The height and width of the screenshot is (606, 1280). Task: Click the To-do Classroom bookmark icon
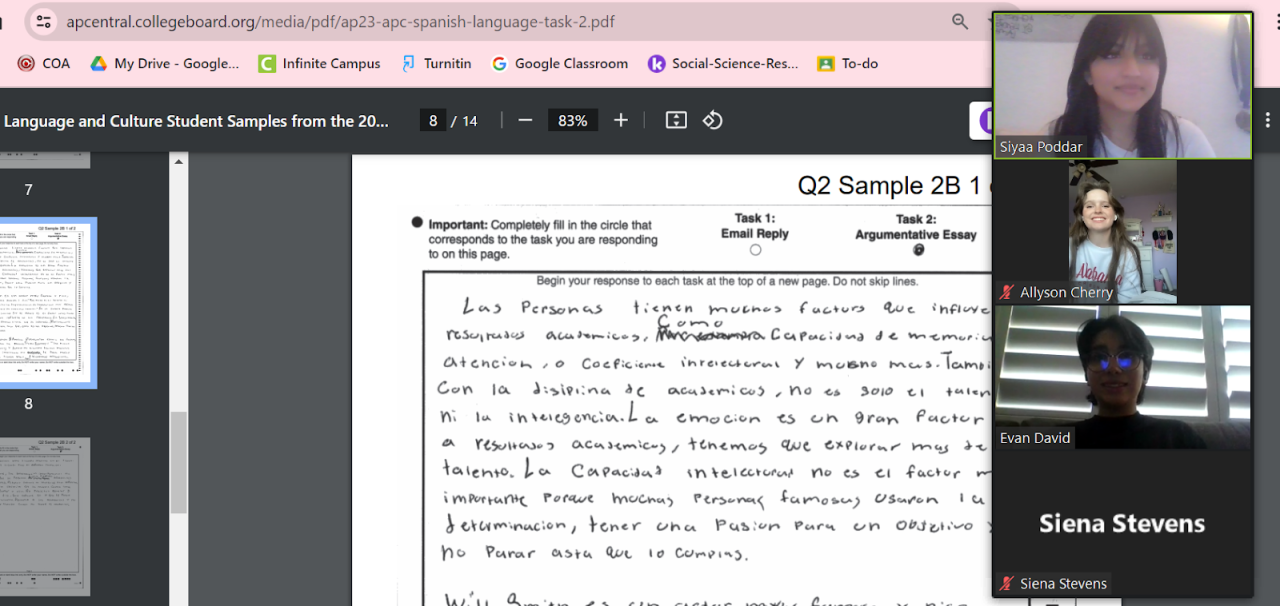[x=826, y=63]
